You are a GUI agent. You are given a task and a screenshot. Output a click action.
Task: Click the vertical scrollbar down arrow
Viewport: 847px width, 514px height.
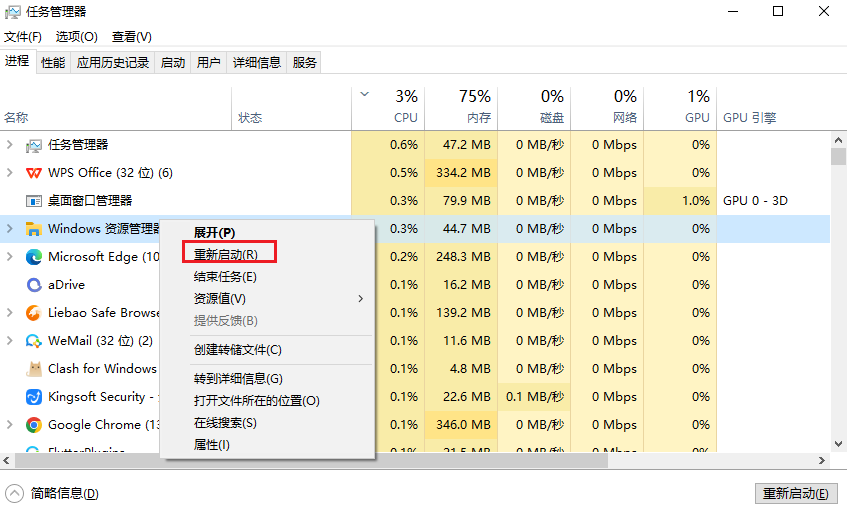click(838, 444)
